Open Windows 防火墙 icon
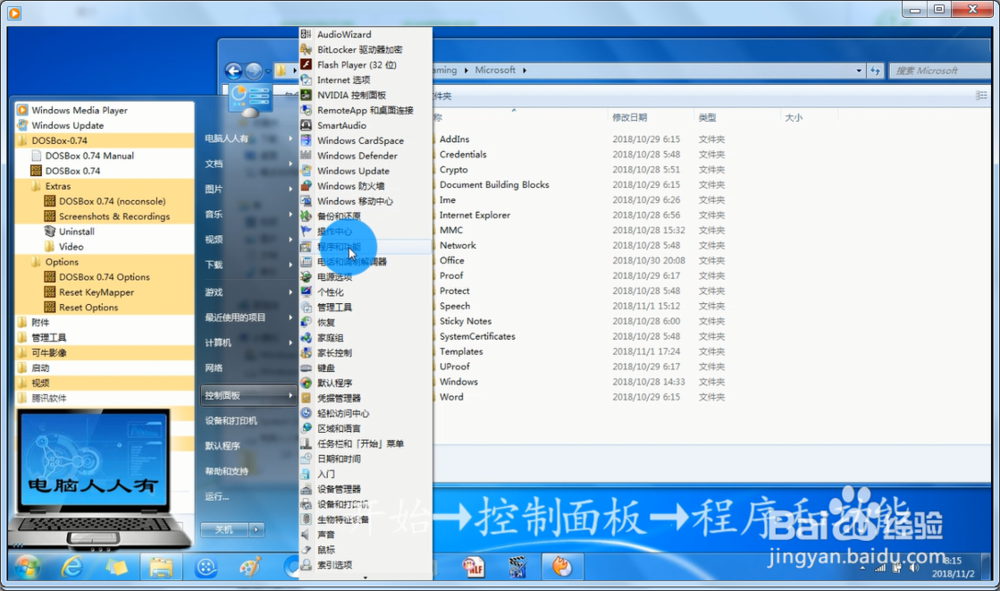The width and height of the screenshot is (1000, 591). (306, 186)
